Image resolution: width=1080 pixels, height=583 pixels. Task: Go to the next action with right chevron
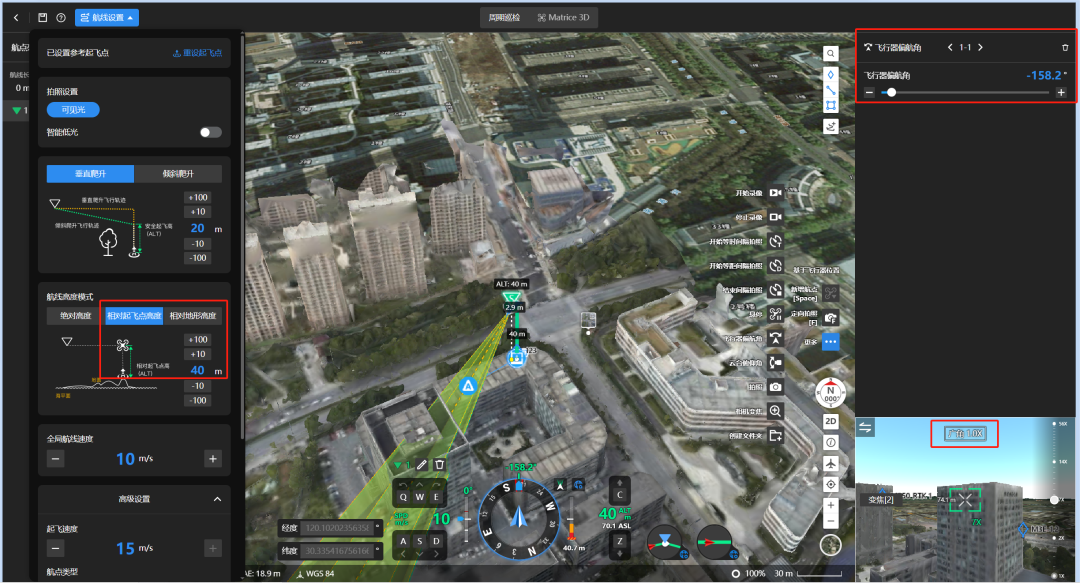point(980,48)
